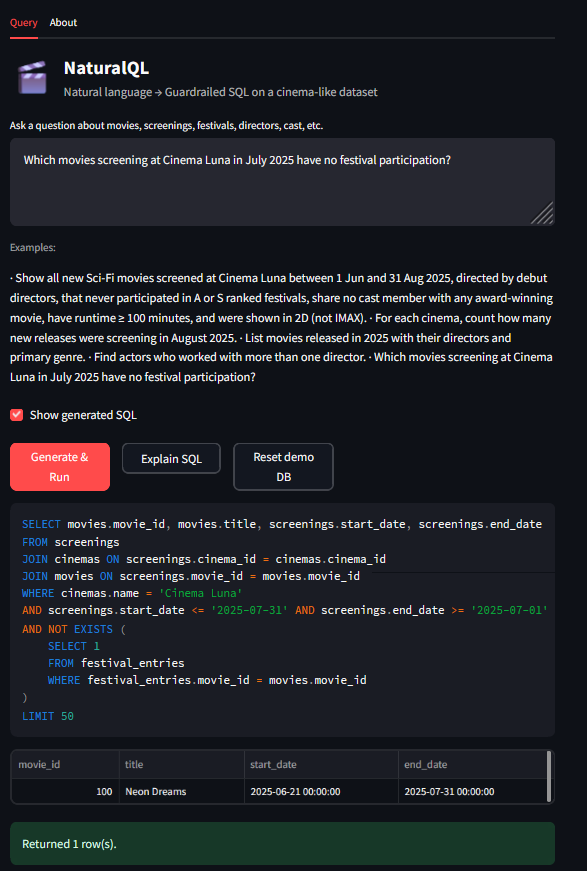Focus the question text area
587x871 pixels.
pyautogui.click(x=282, y=182)
